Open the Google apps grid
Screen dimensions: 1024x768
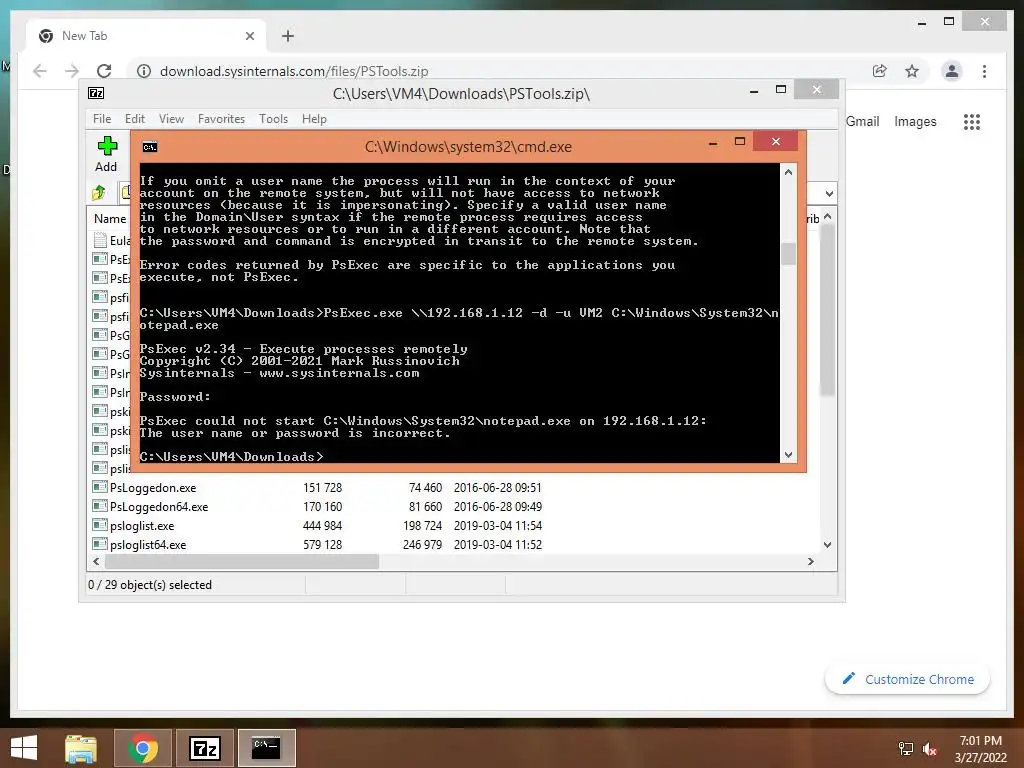coord(972,121)
